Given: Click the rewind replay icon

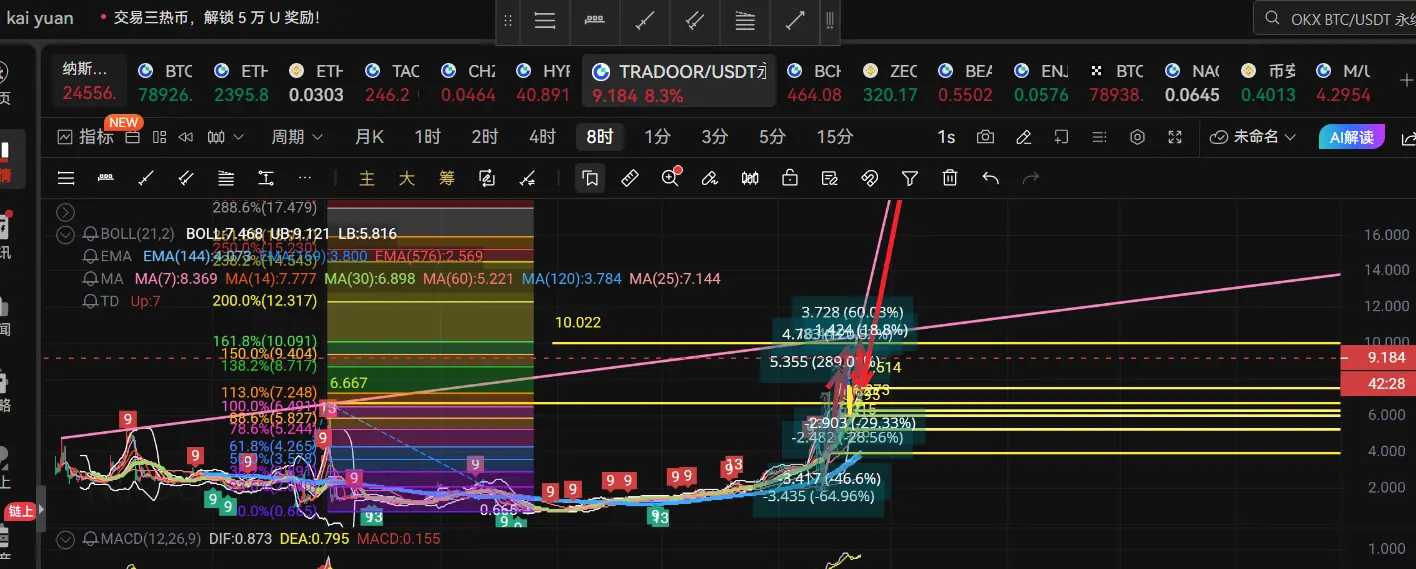Looking at the screenshot, I should (185, 137).
